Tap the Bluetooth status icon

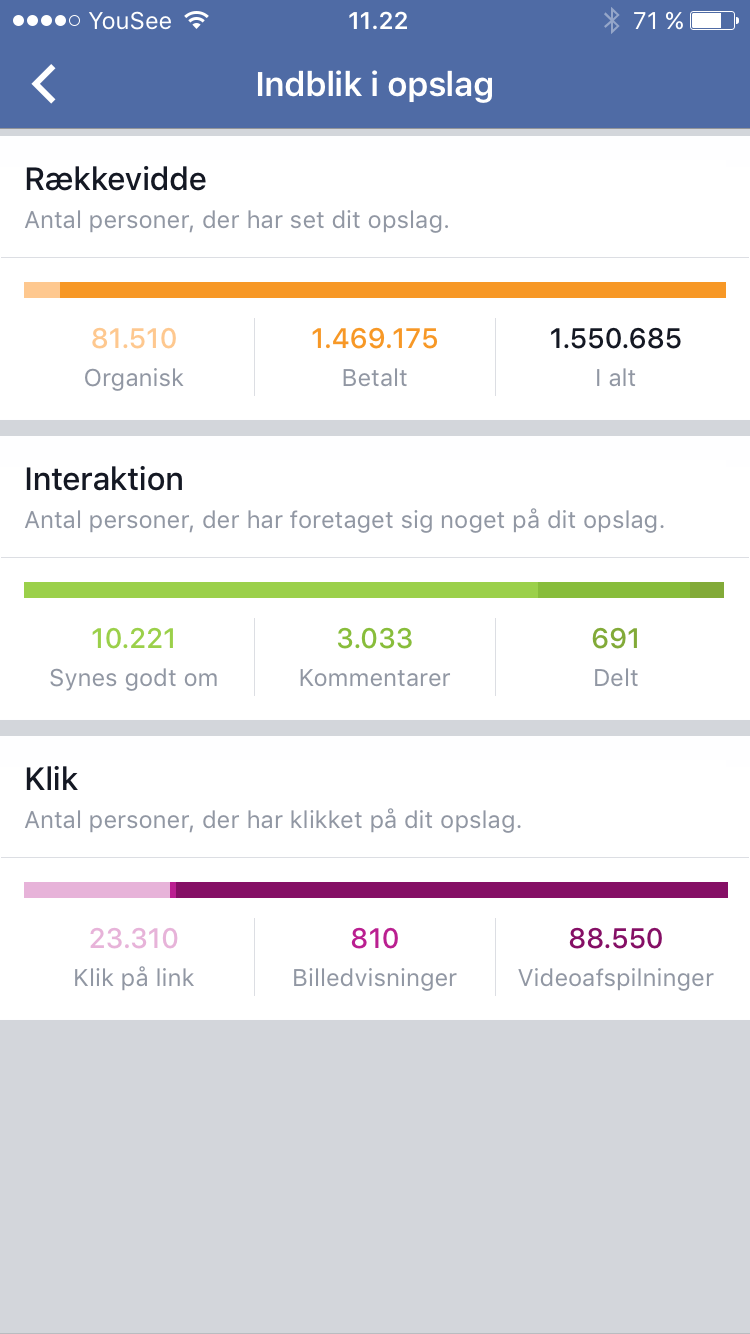click(x=611, y=21)
